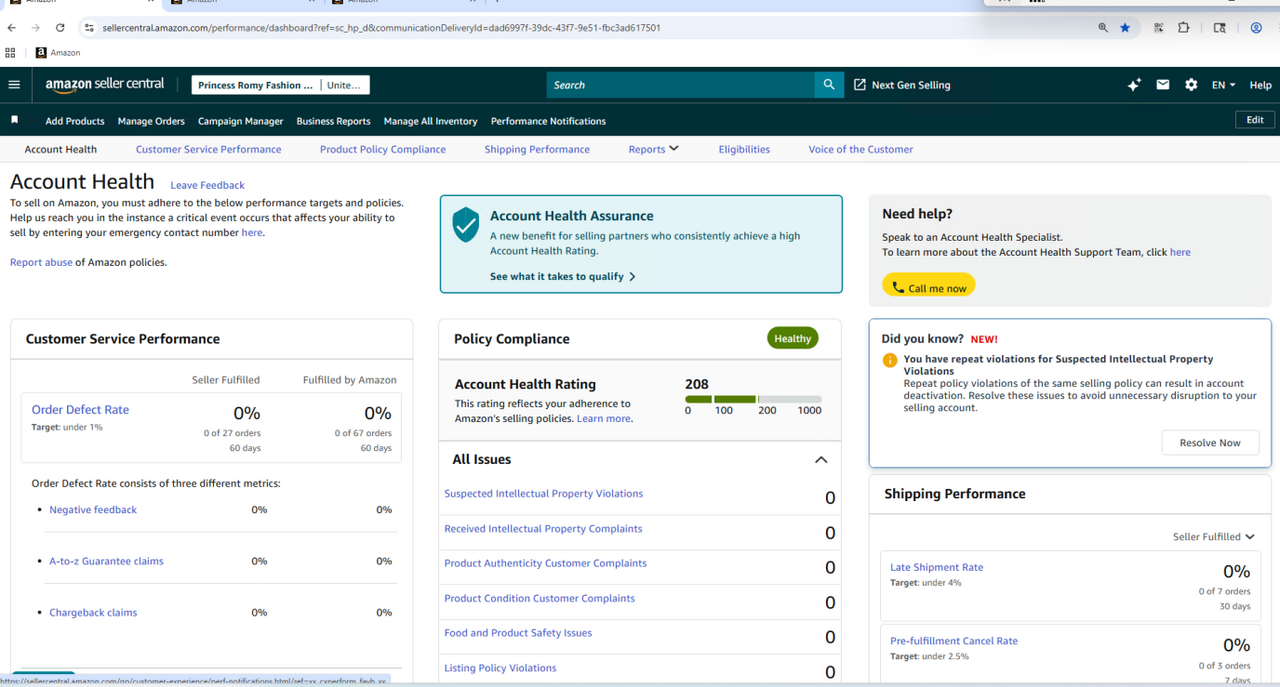Screen dimensions: 1280x687
Task: Open the Order Defect Rate link
Action: [x=80, y=410]
